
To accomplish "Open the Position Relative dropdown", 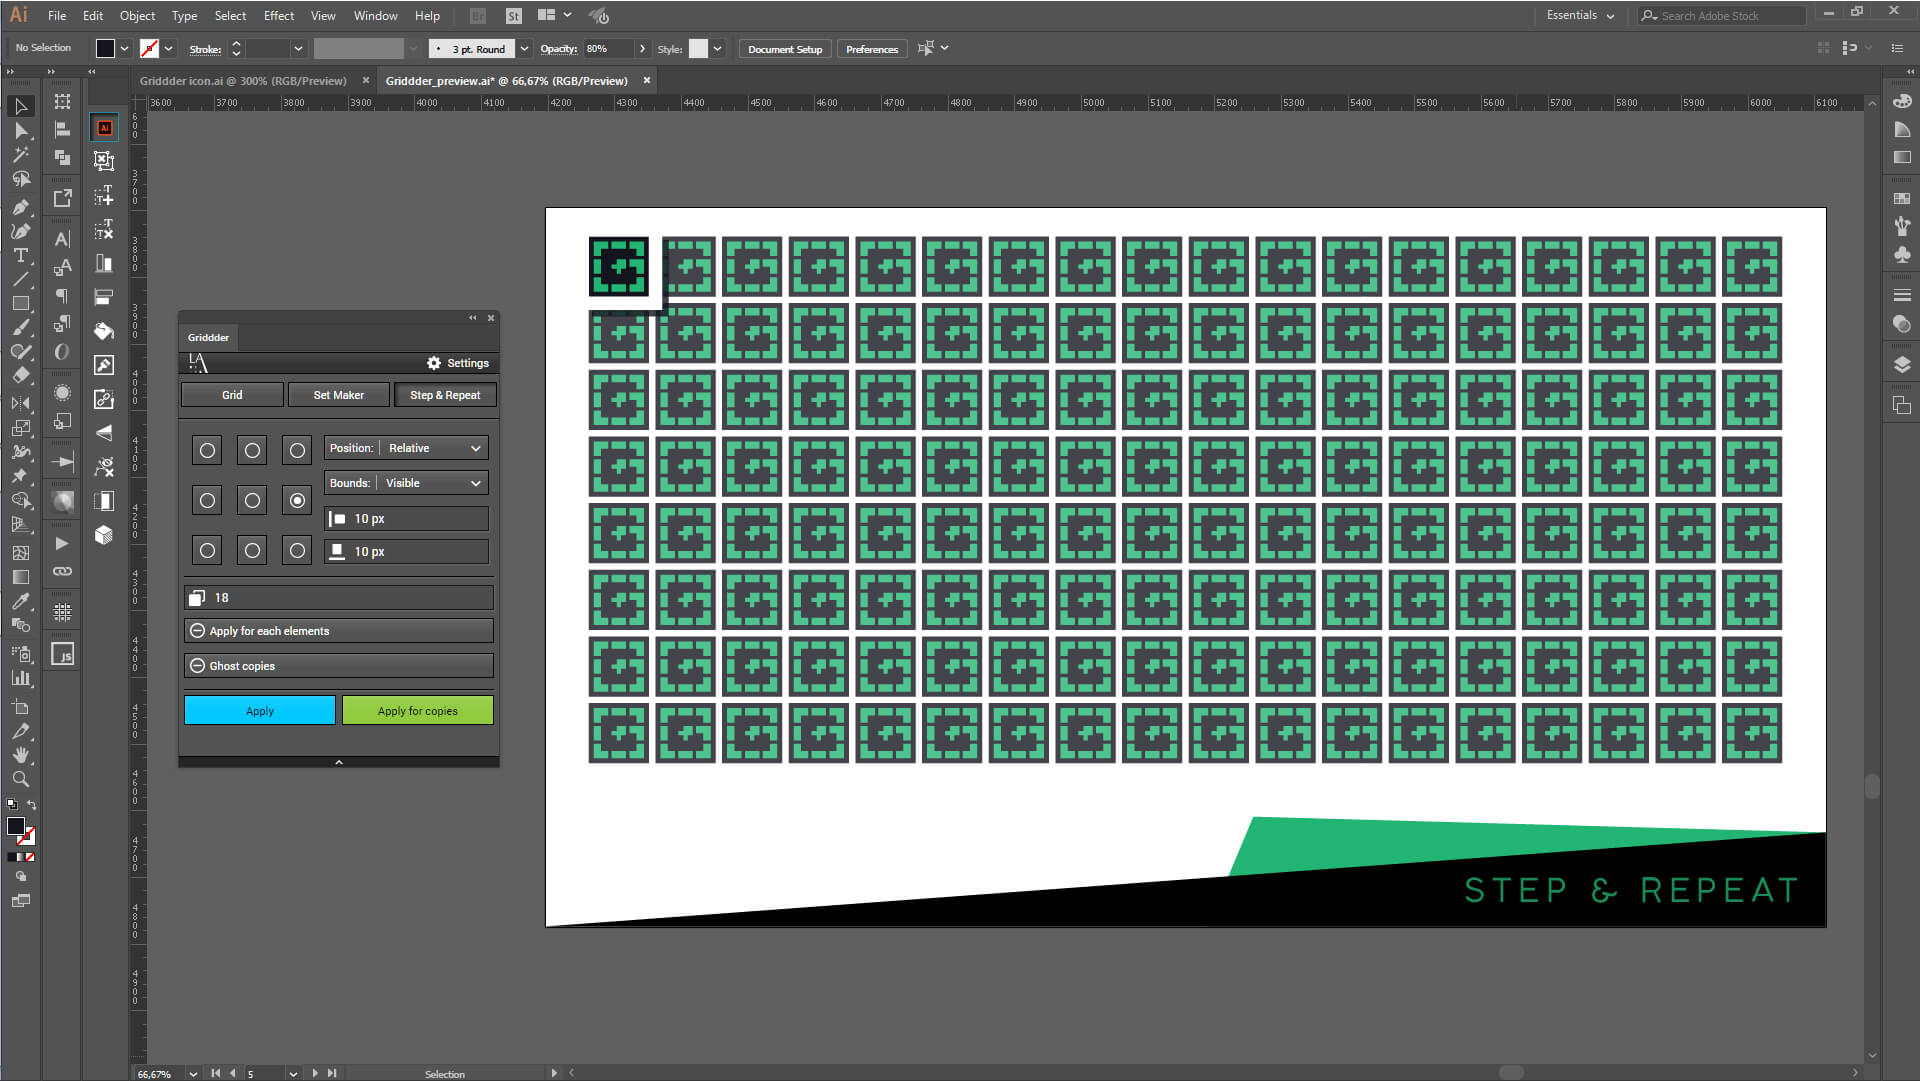I will (406, 448).
